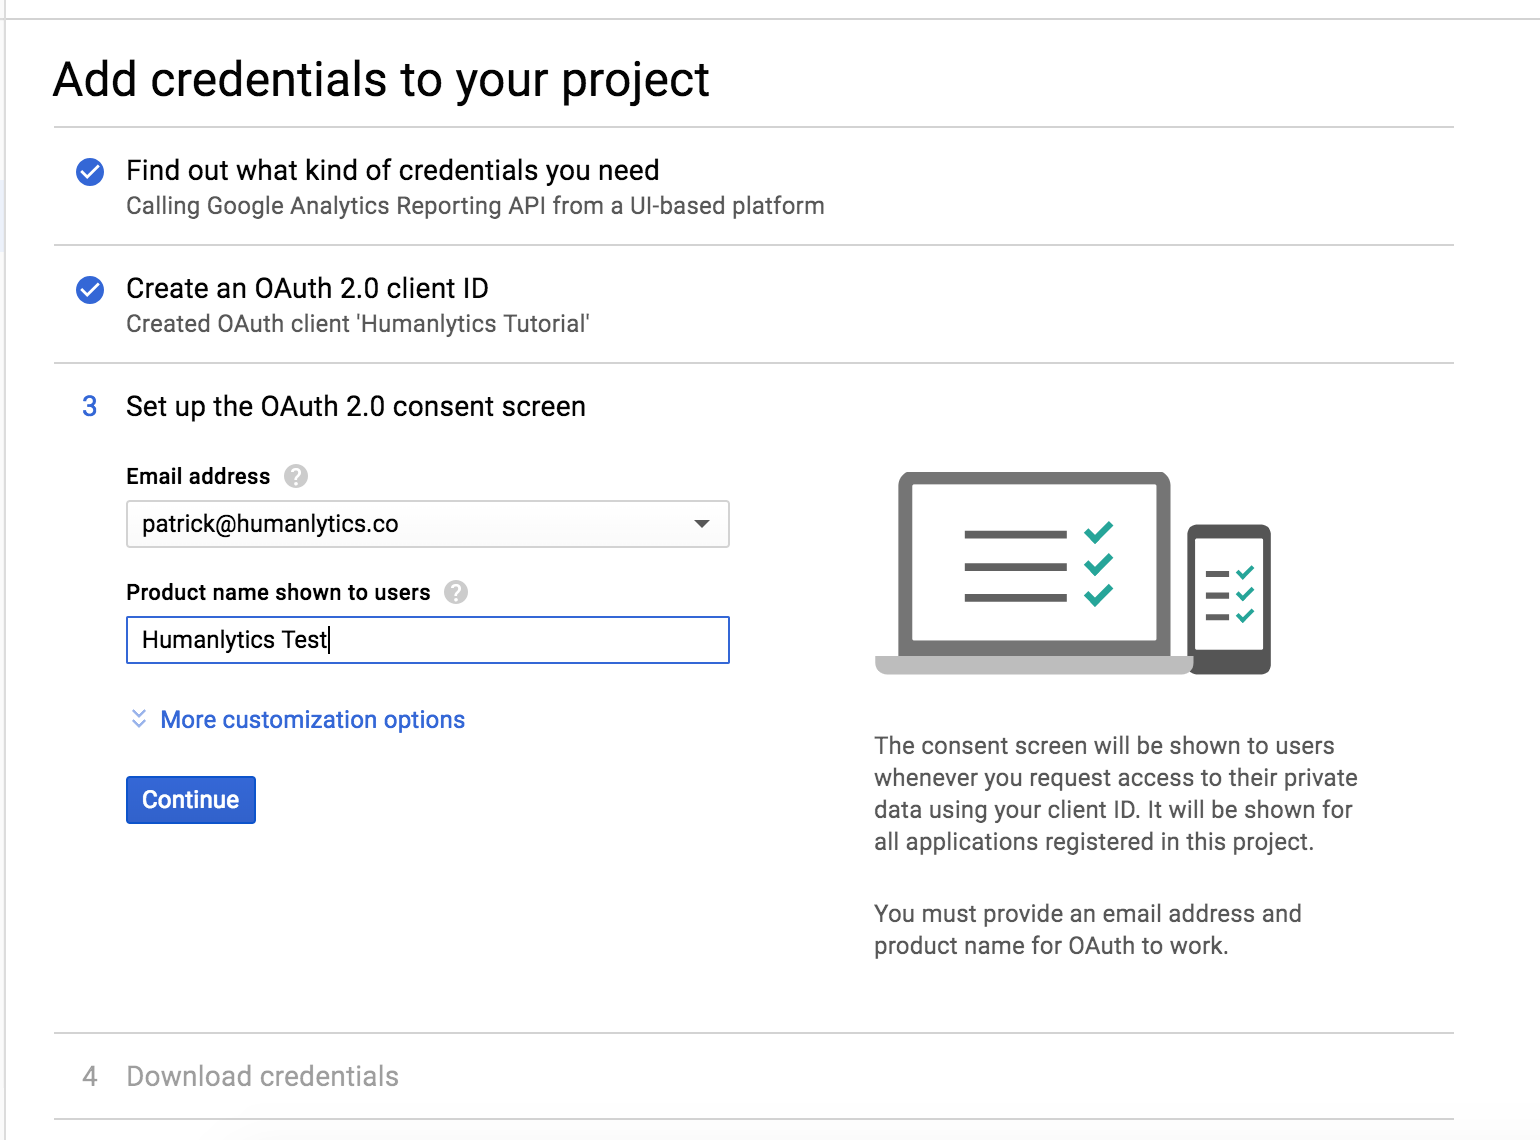Select the patrick@humanlytics.co email combo box

(410, 524)
